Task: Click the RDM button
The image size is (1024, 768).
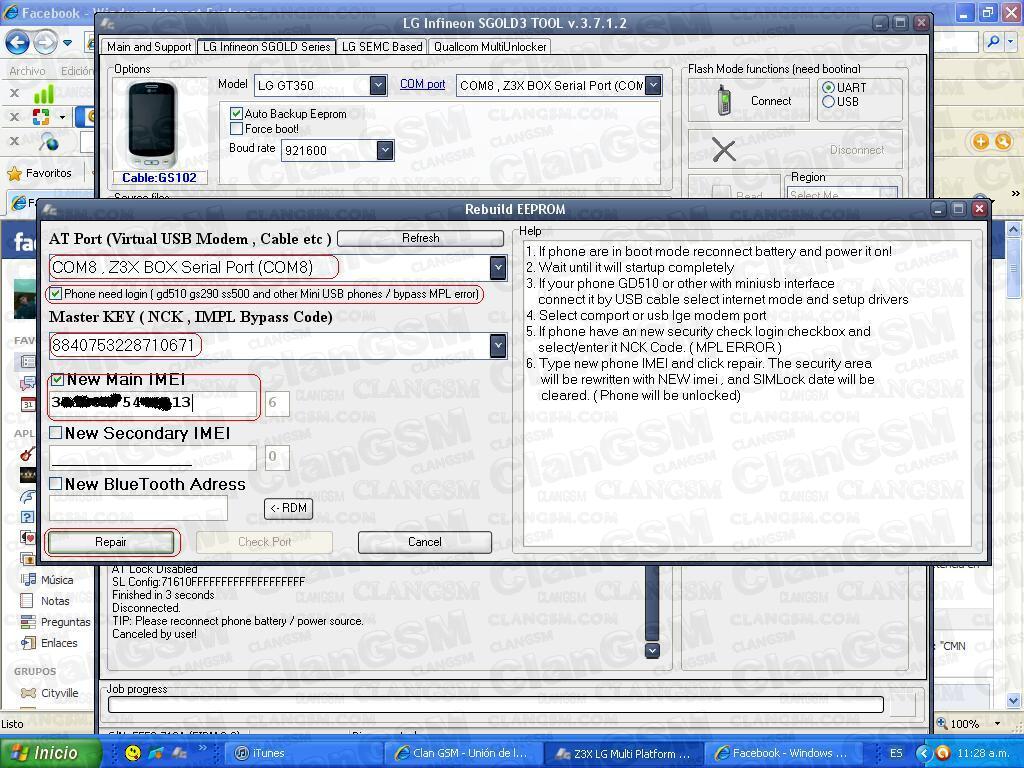Action: [x=288, y=508]
